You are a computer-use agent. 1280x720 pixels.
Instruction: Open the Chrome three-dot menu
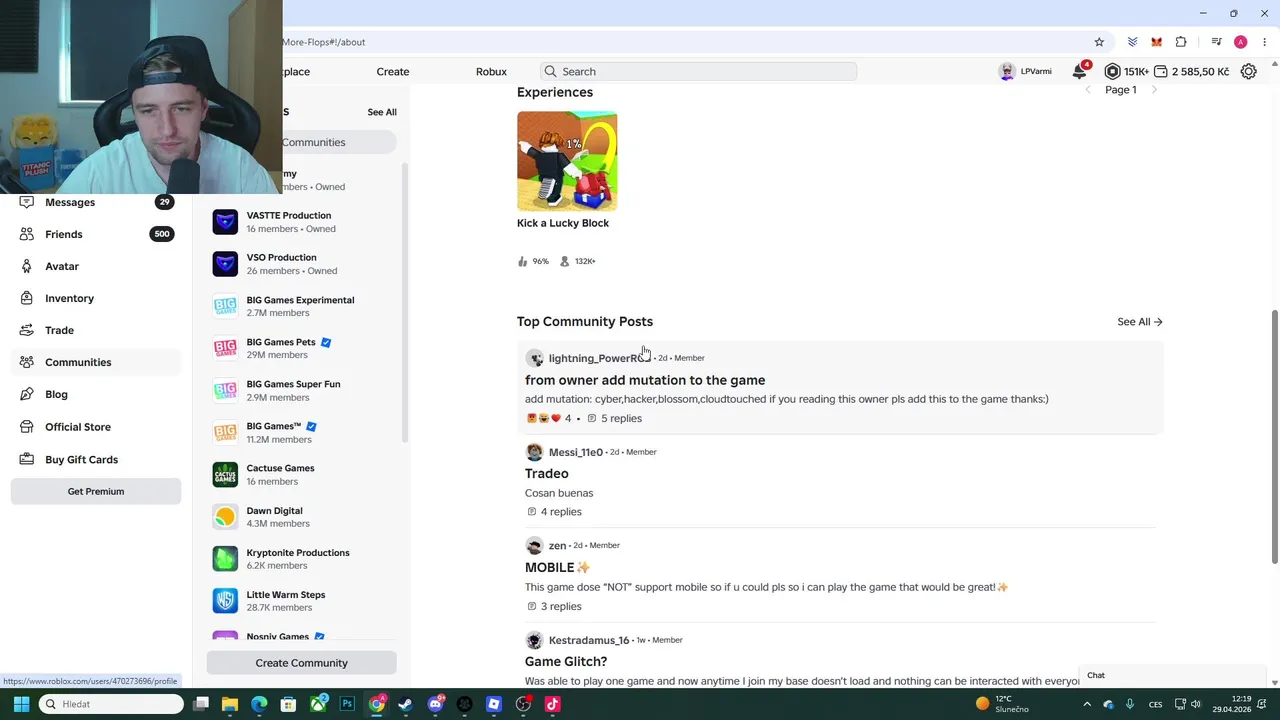click(x=1264, y=42)
